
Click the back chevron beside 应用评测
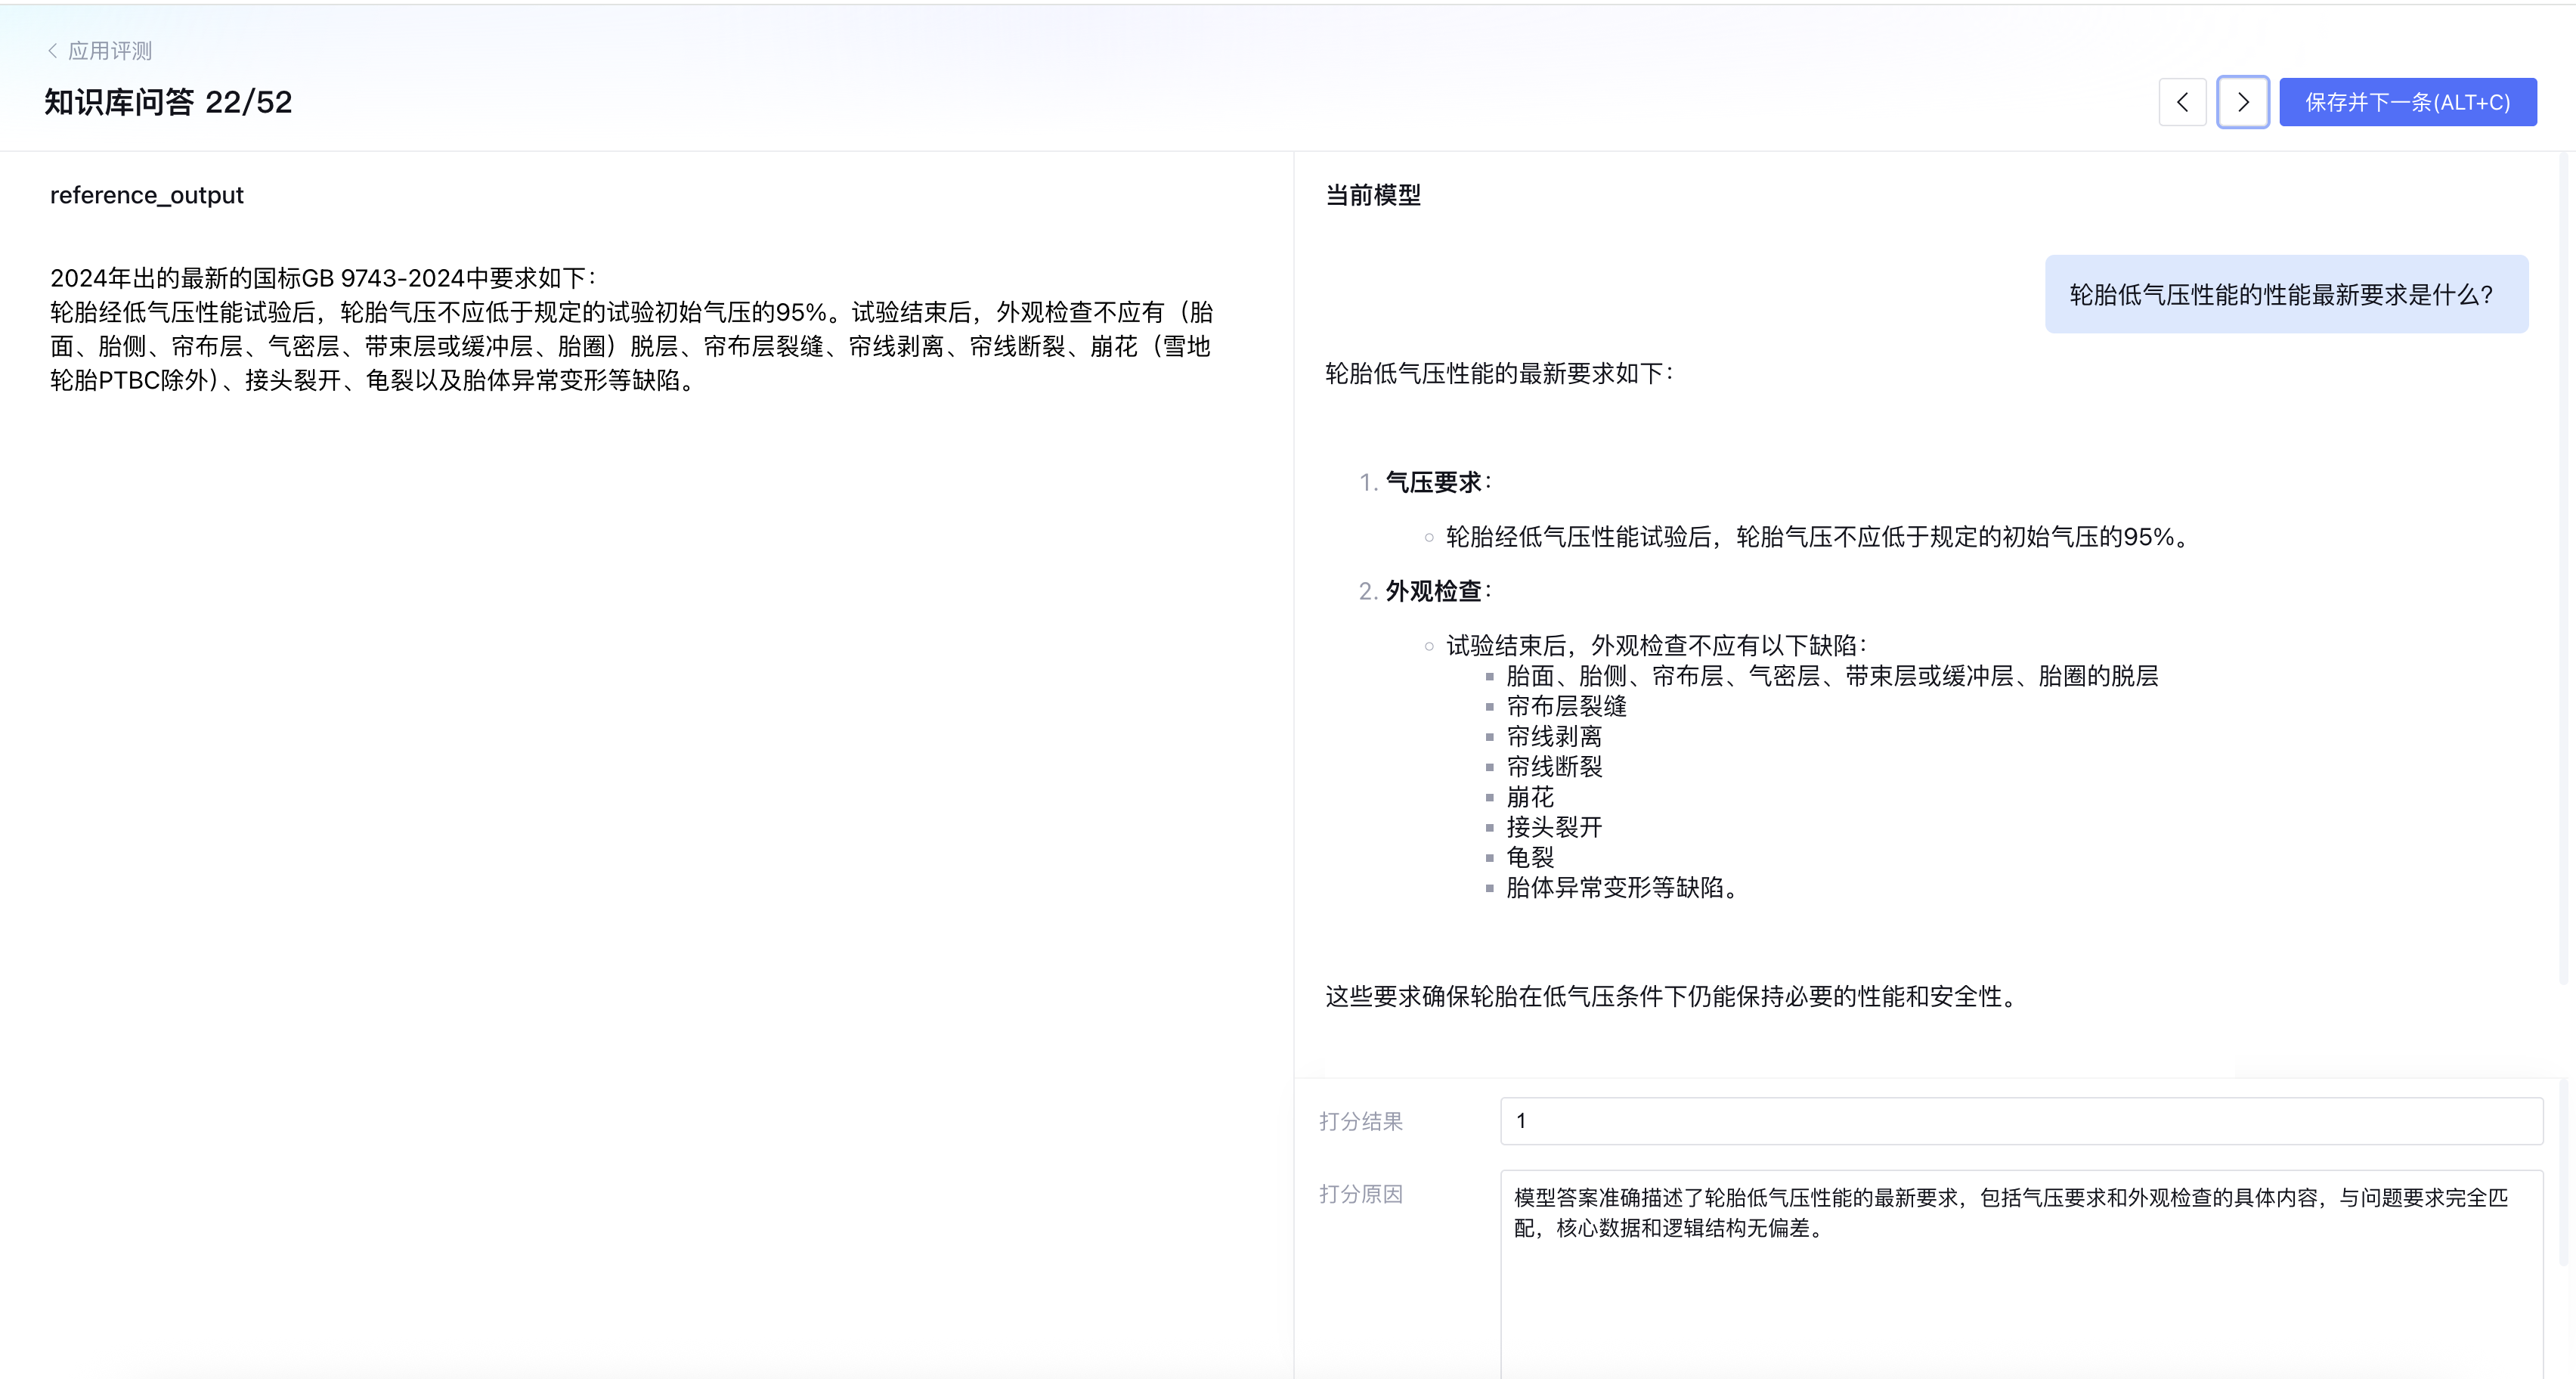[52, 50]
